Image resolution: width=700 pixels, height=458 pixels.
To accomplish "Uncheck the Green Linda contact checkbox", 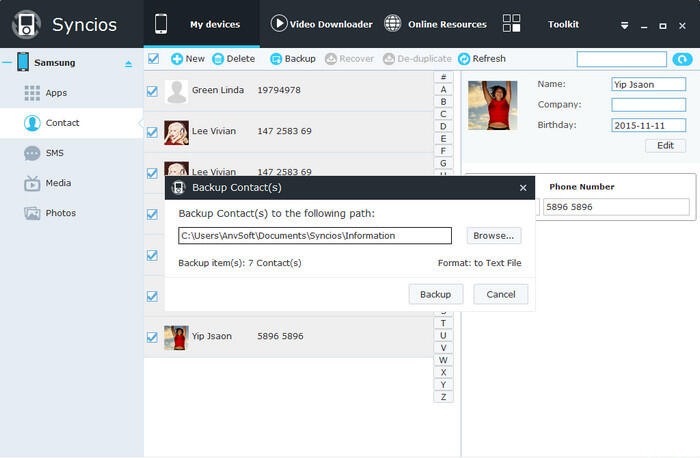I will coord(153,91).
